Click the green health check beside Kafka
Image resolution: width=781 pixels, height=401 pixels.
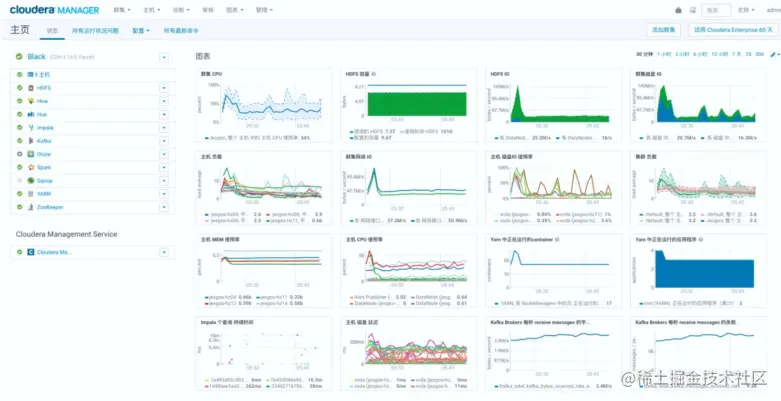(19, 141)
